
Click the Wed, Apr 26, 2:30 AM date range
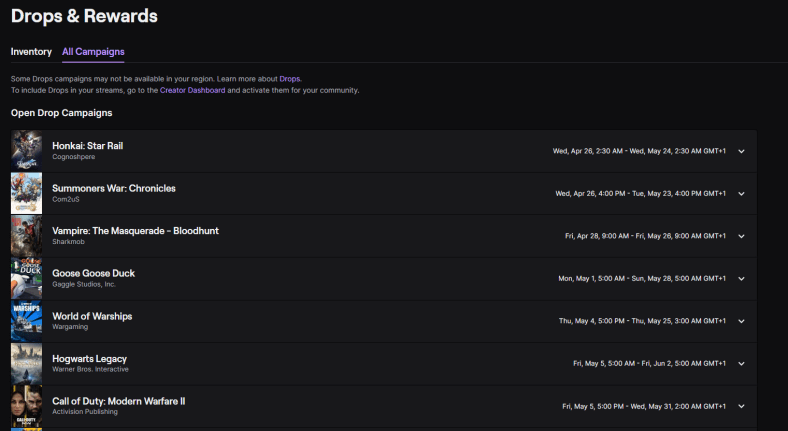(639, 151)
